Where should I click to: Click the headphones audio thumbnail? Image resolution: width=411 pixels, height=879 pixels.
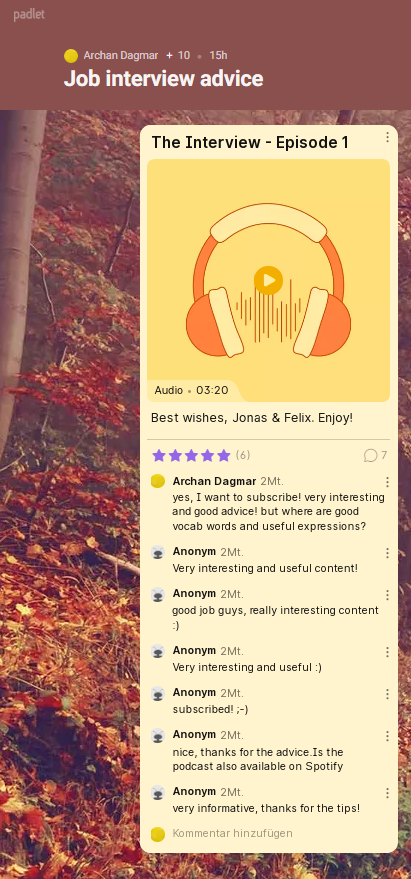coord(268,280)
